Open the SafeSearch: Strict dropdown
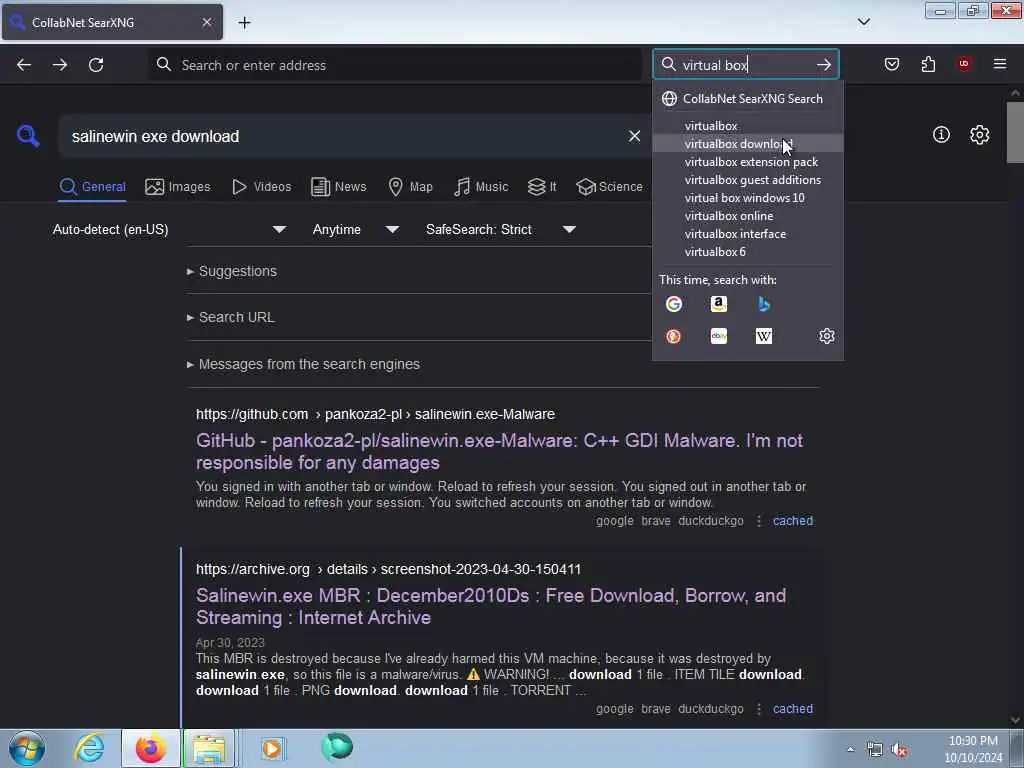 click(501, 229)
